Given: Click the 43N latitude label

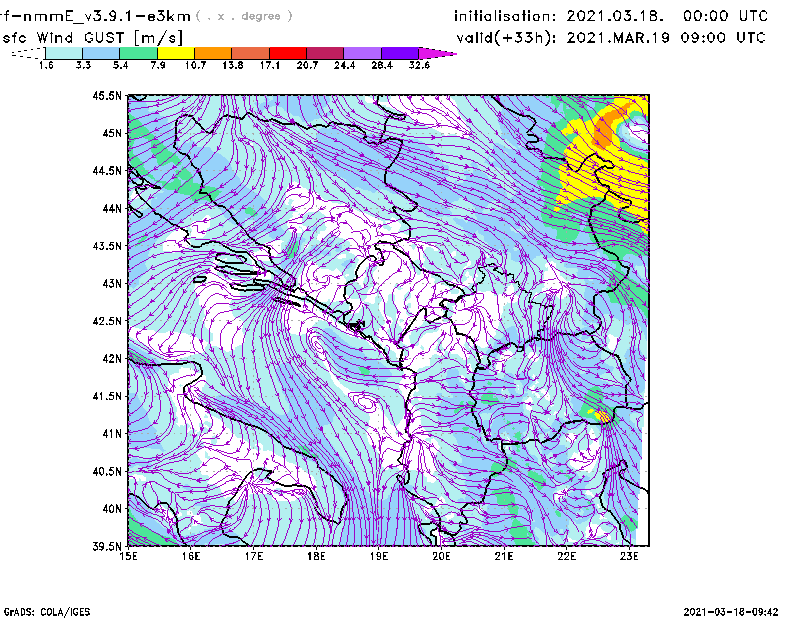Looking at the screenshot, I should click(112, 283).
